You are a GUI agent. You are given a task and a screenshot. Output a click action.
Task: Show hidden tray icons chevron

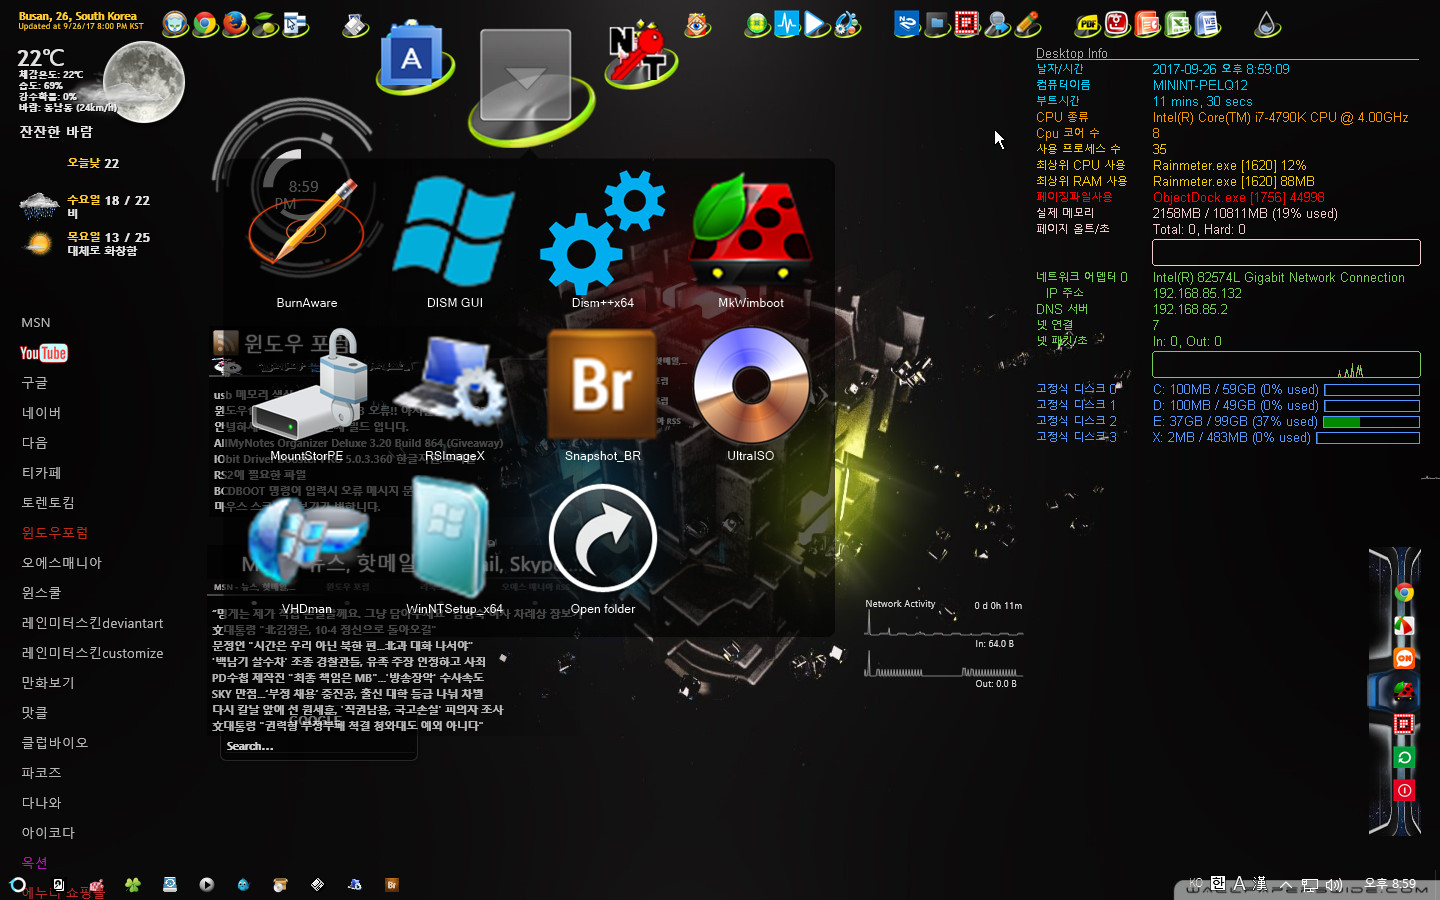click(x=1286, y=884)
